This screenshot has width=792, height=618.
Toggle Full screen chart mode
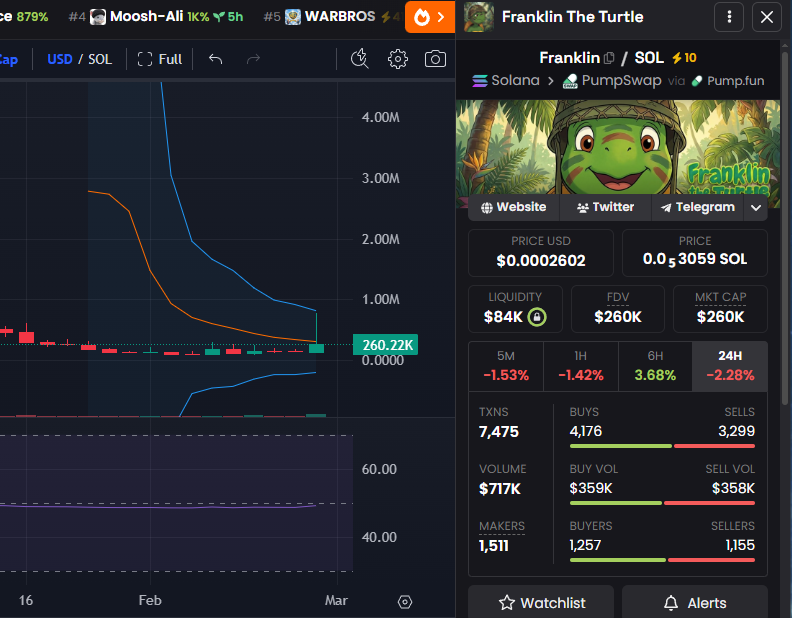coord(160,59)
